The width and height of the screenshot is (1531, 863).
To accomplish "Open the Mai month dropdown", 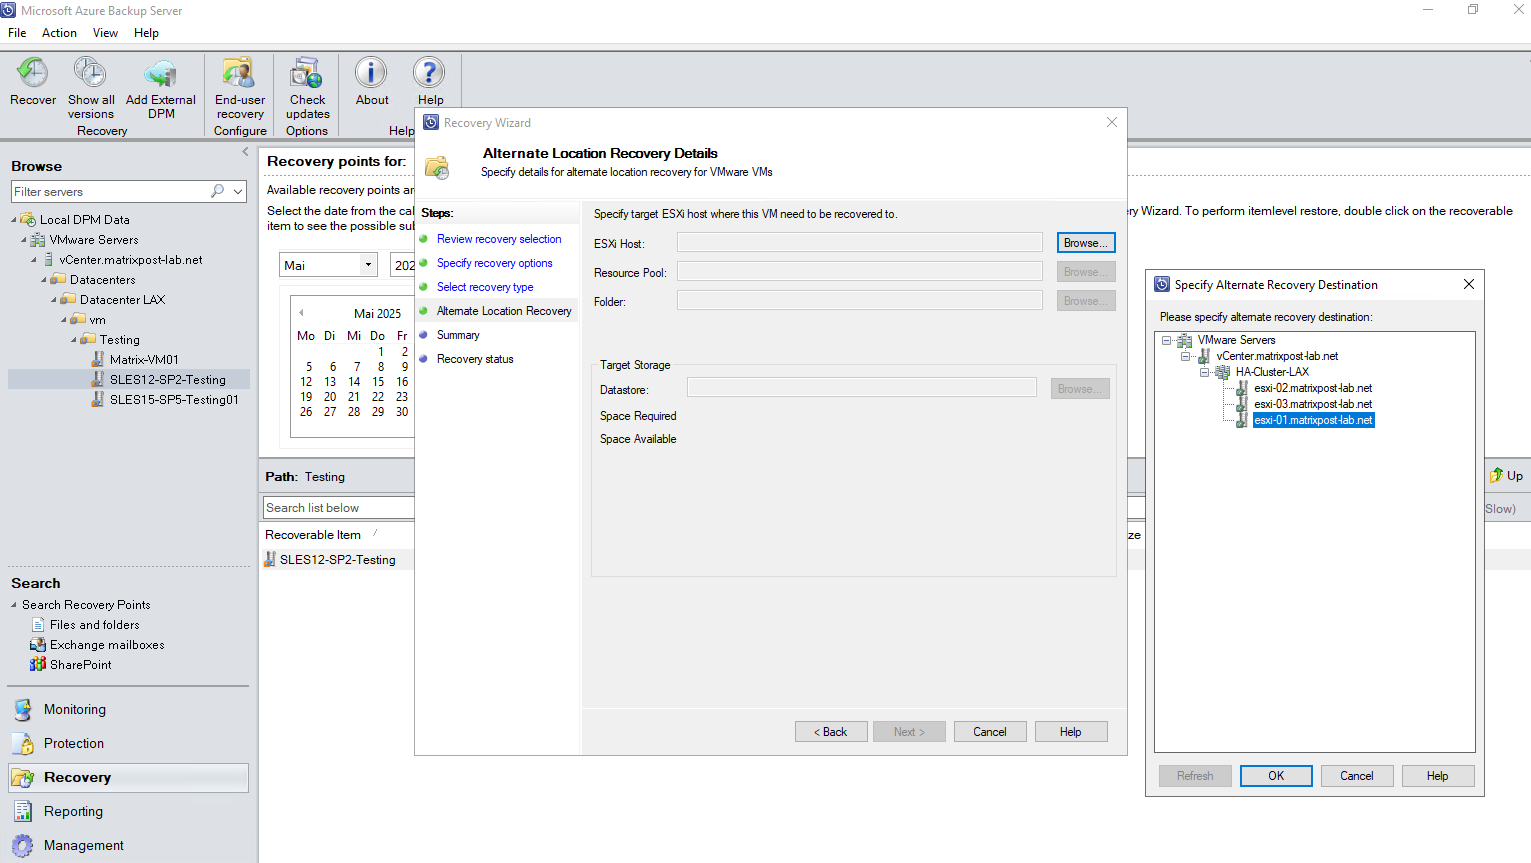I will pyautogui.click(x=368, y=265).
